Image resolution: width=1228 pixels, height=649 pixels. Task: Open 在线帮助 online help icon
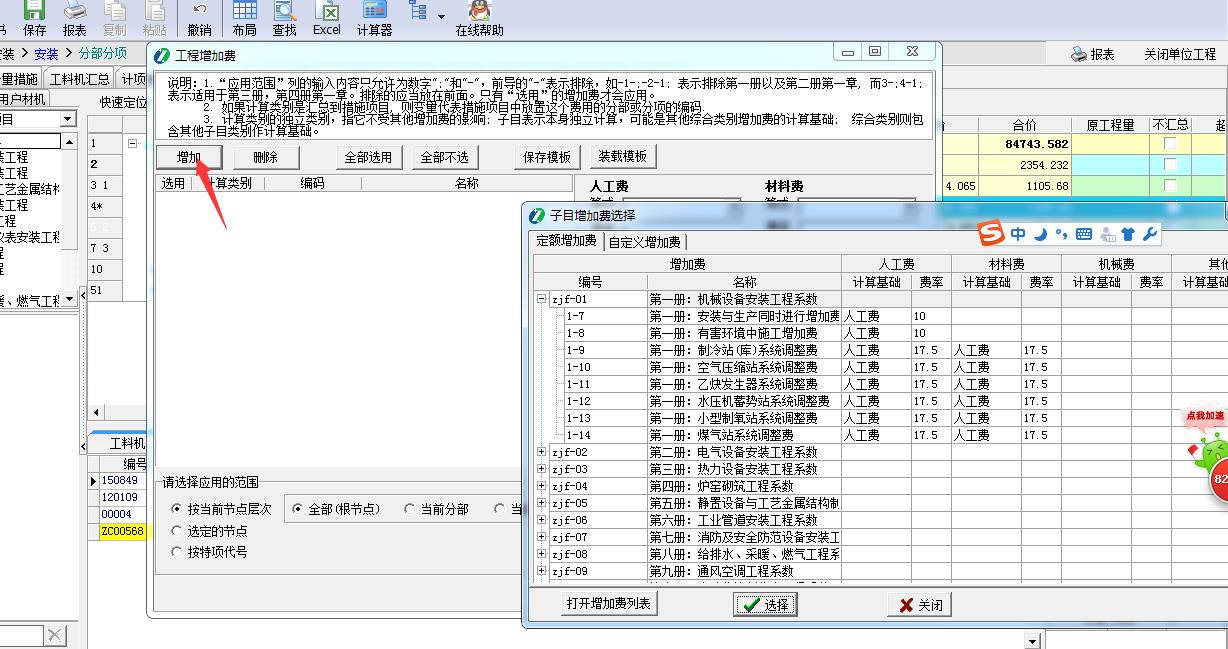[x=480, y=18]
